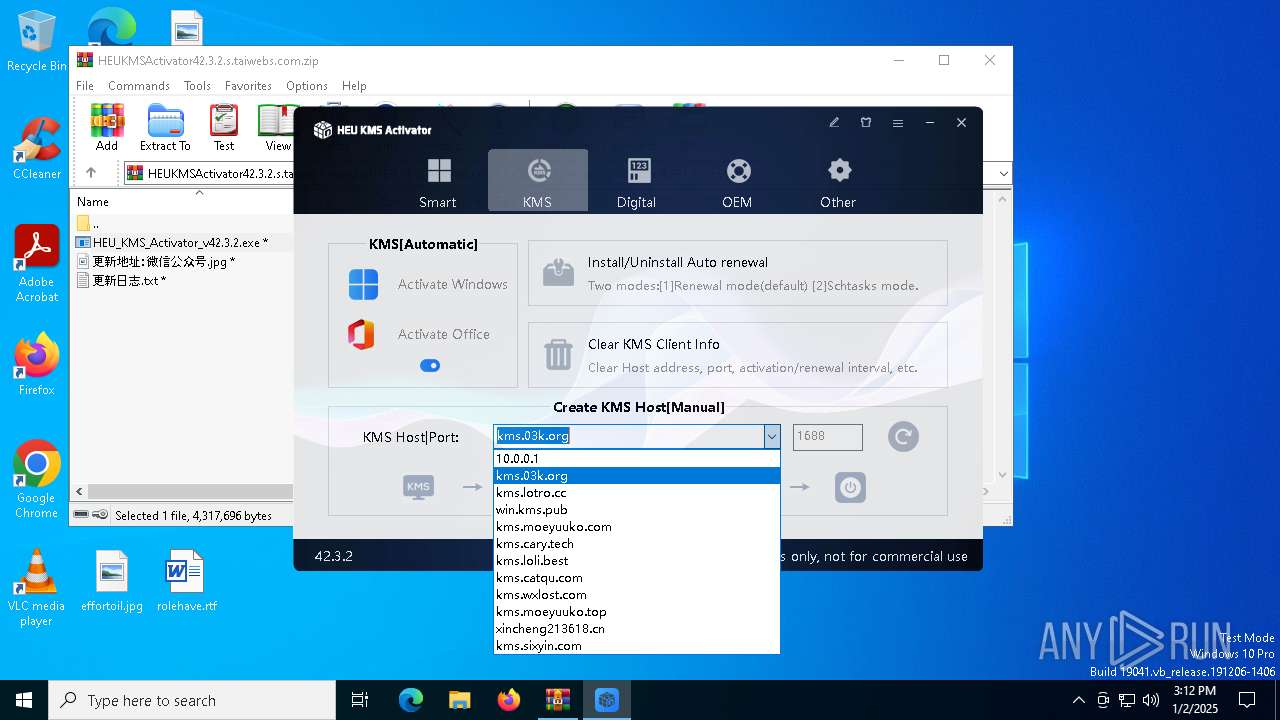Click the pencil edit icon in HEU title bar
This screenshot has height=720, width=1280.
[834, 123]
